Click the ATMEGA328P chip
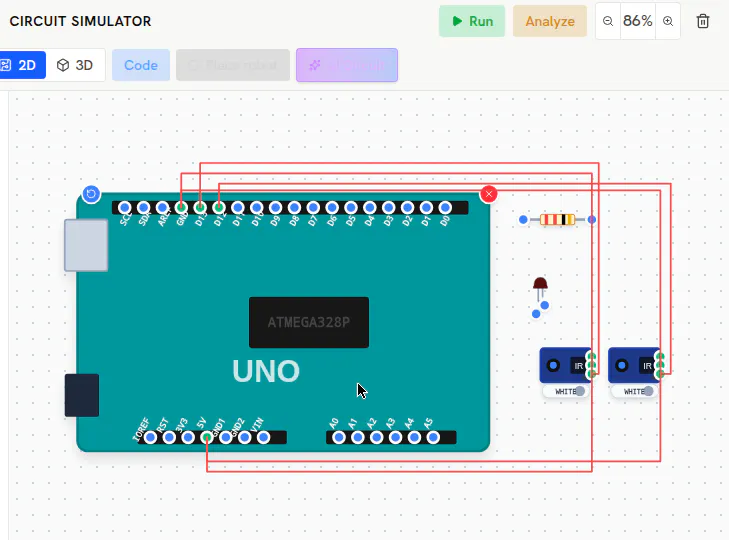 pos(309,322)
